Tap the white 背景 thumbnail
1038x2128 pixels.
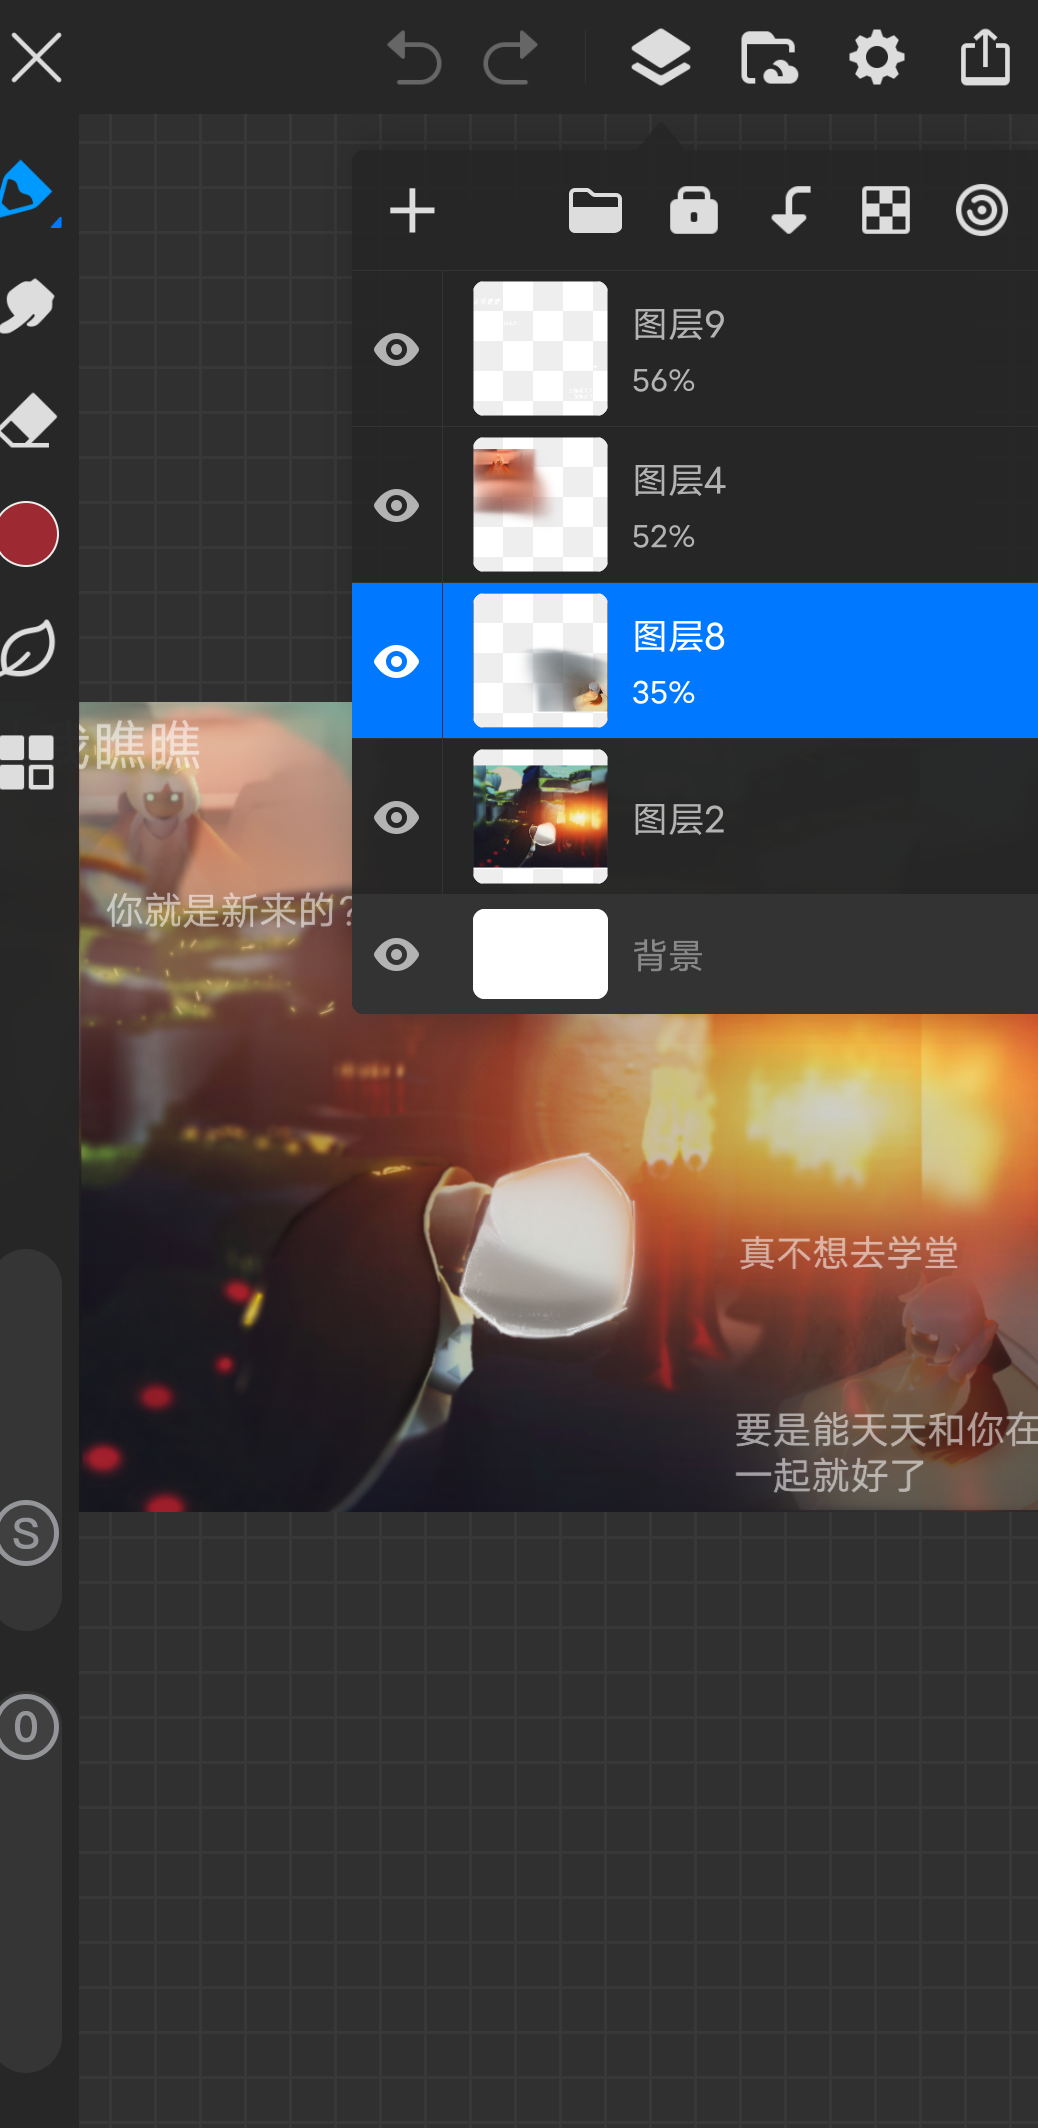(x=540, y=954)
